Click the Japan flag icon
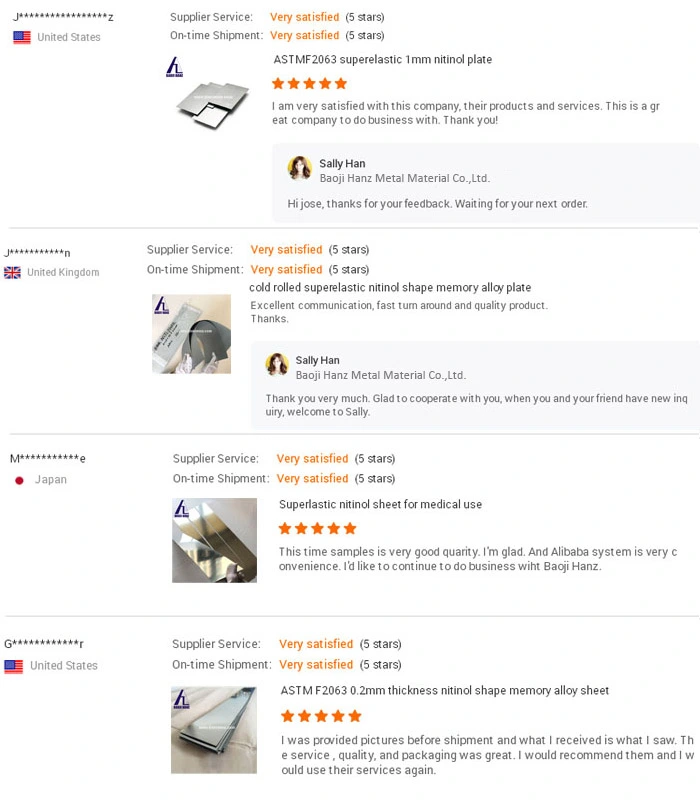700x800 pixels. click(x=19, y=480)
